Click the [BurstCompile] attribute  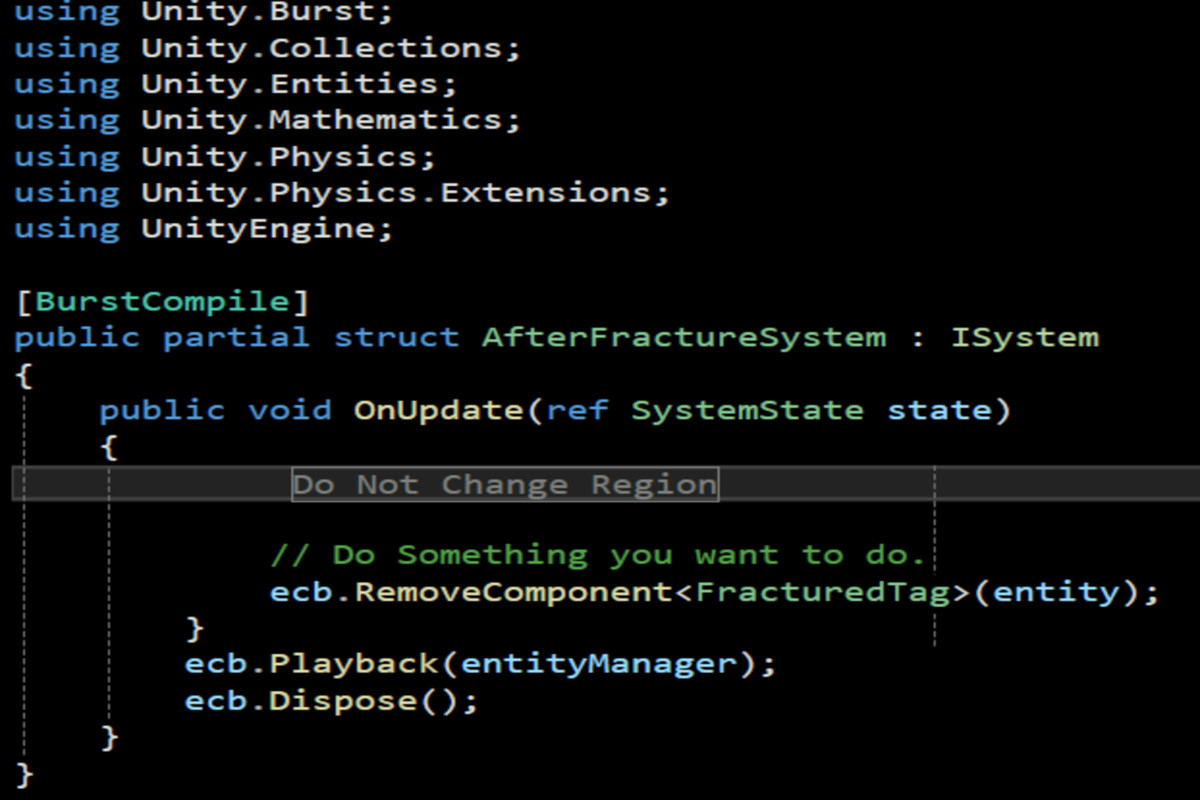click(162, 301)
